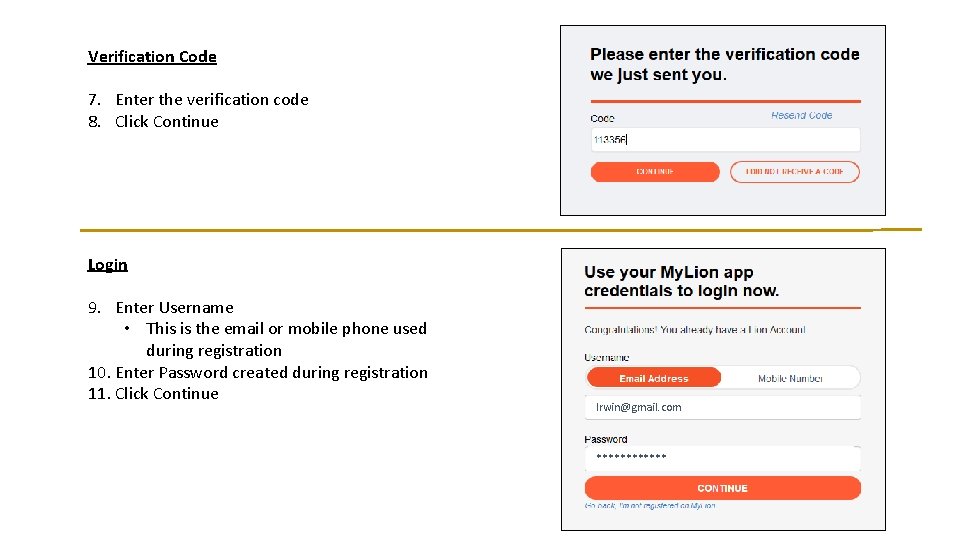Click the Use your MyLion app credentials title
Image resolution: width=960 pixels, height=540 pixels.
coord(681,281)
